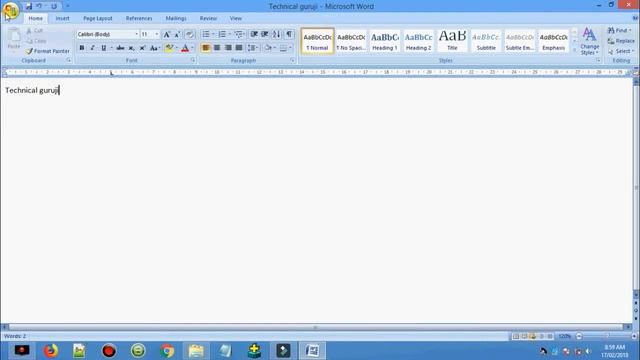Open the Change Styles menu
640x360 pixels.
(590, 41)
